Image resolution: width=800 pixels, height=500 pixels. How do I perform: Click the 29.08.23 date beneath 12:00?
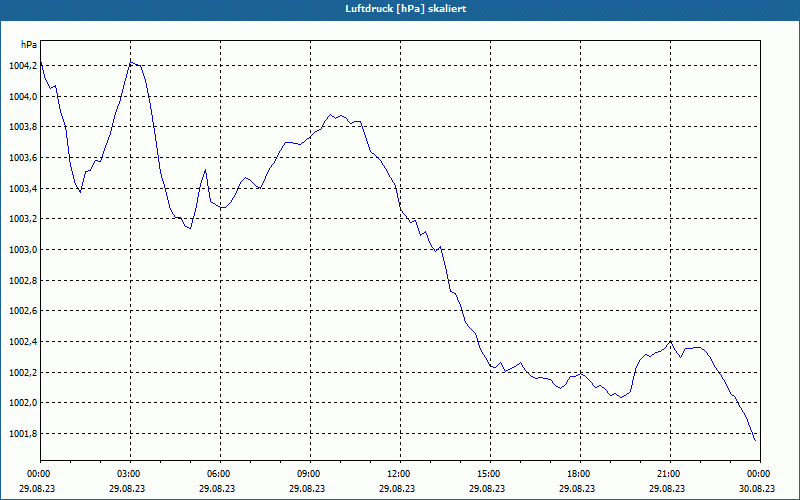(397, 488)
